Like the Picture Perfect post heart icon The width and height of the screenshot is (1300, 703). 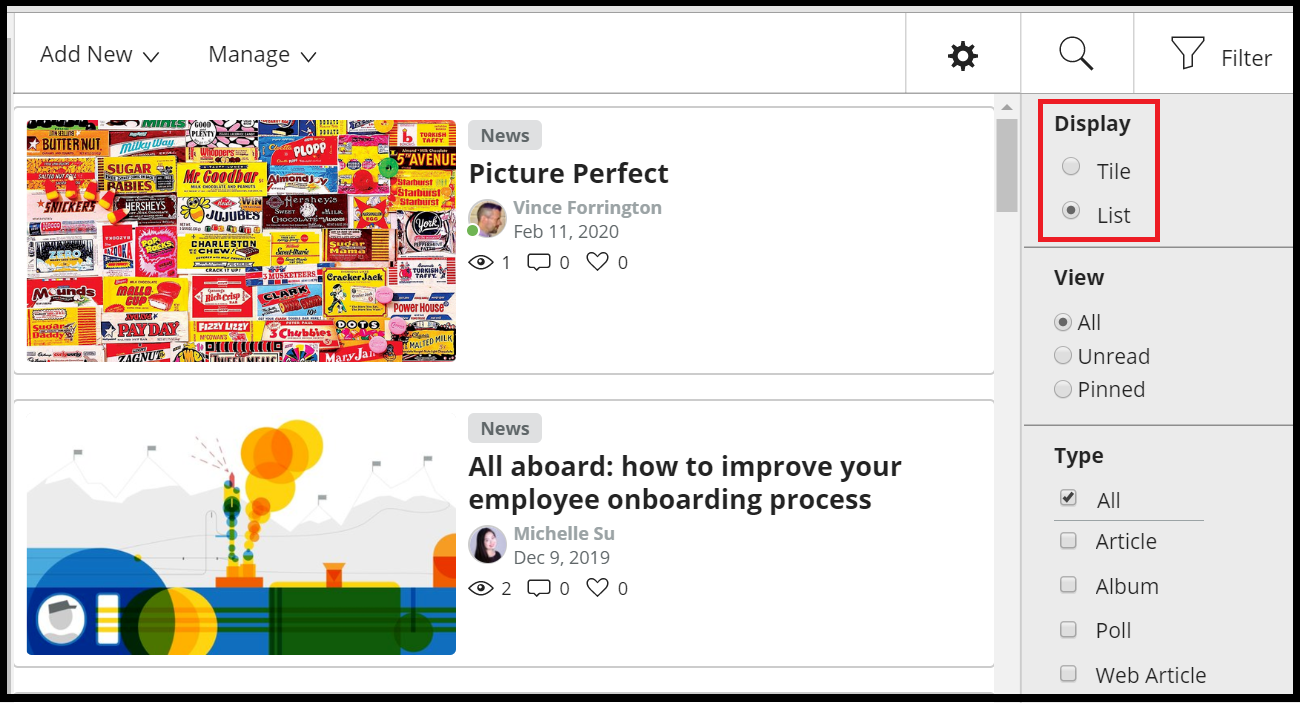[597, 262]
